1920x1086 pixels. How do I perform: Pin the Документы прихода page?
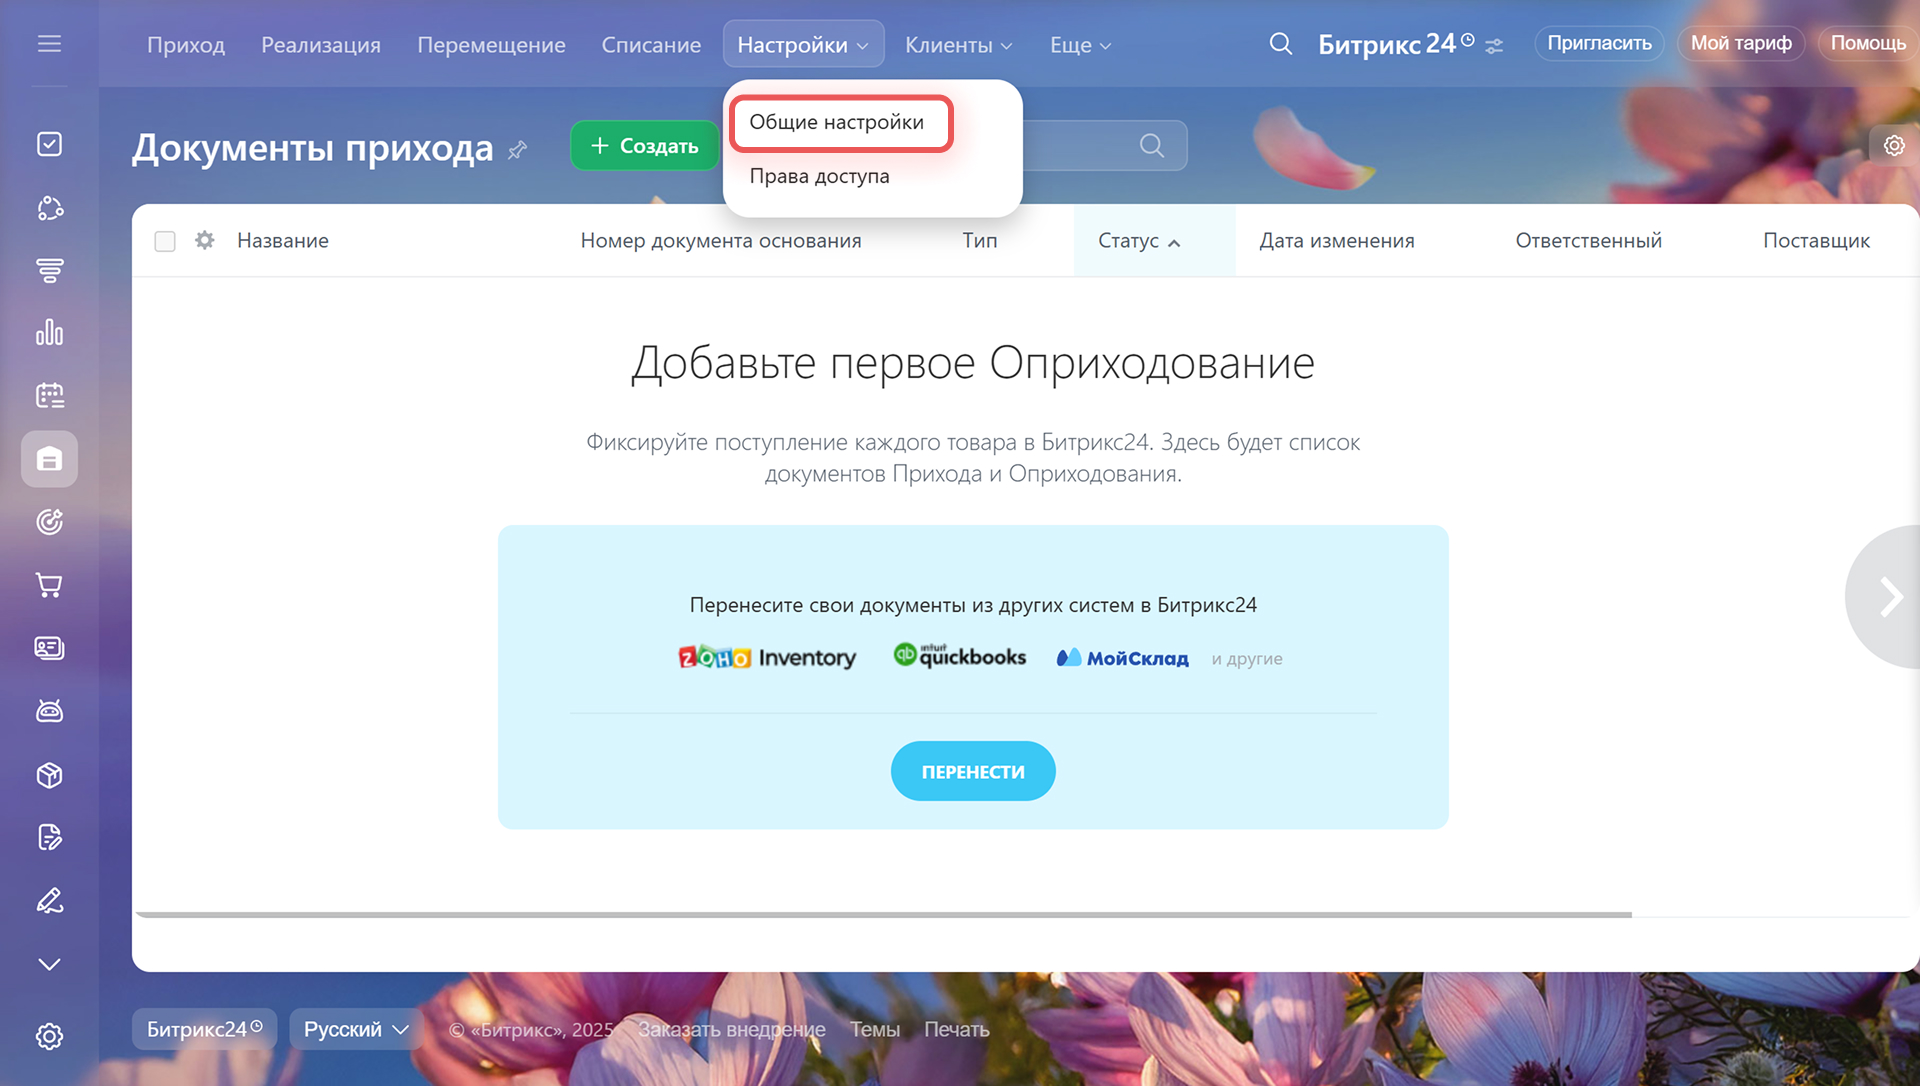(x=517, y=150)
